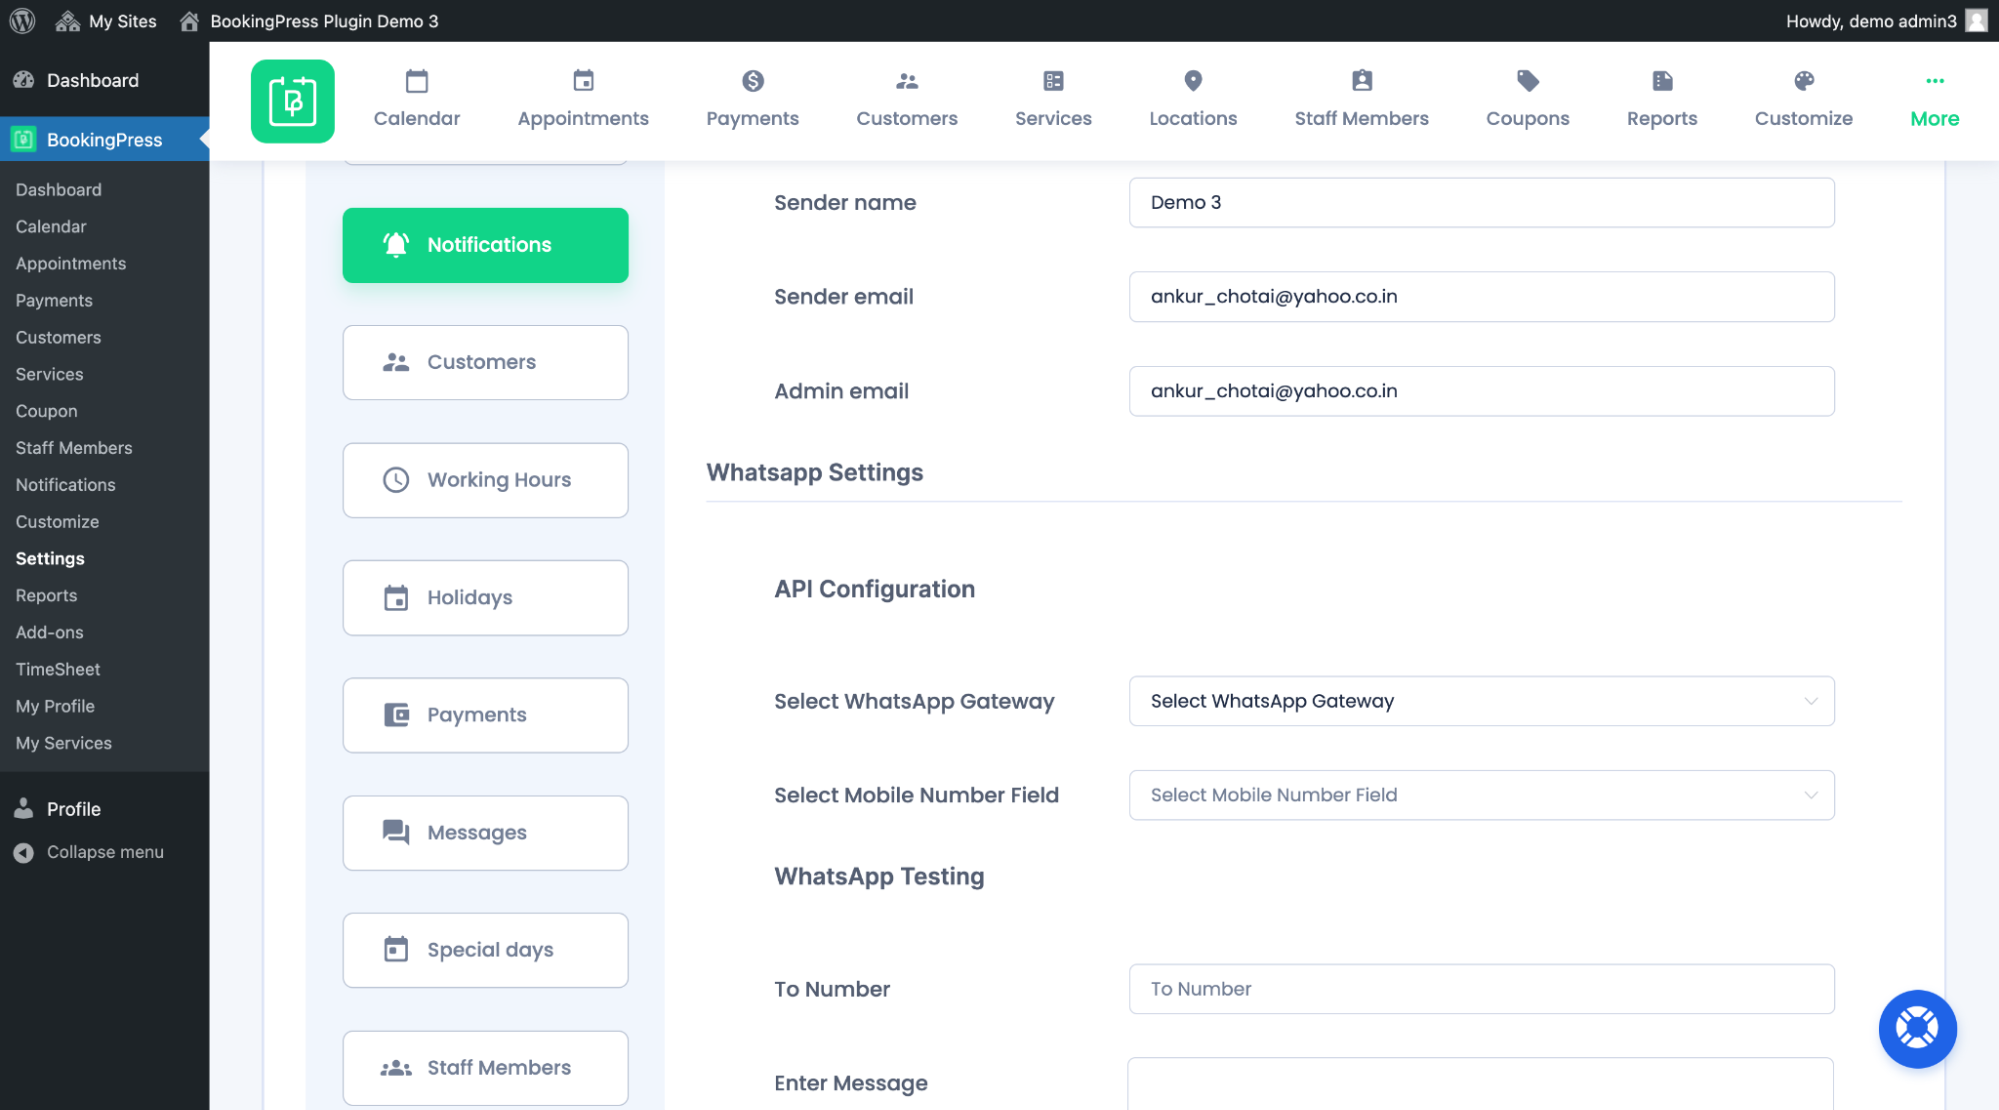The width and height of the screenshot is (1999, 1110).
Task: Click inside the To Number input field
Action: click(x=1481, y=988)
